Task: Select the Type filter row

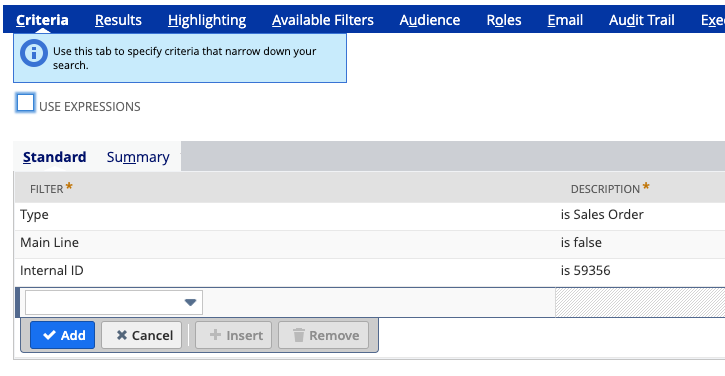Action: coord(370,215)
